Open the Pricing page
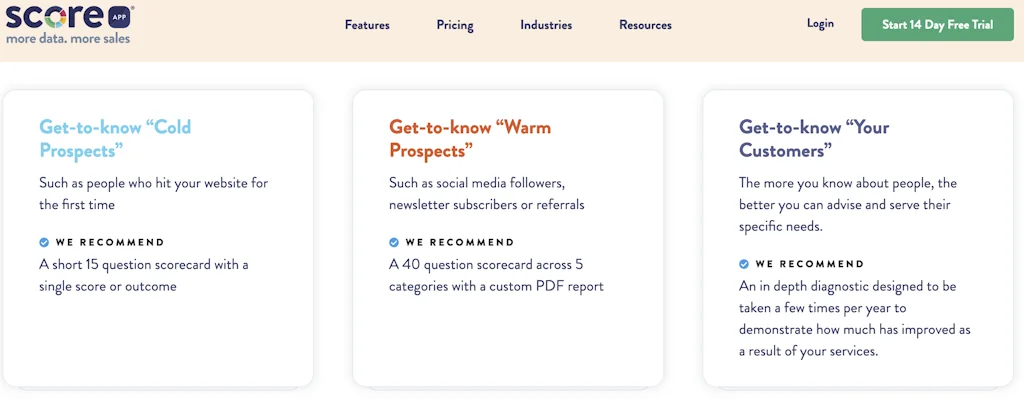 point(455,25)
